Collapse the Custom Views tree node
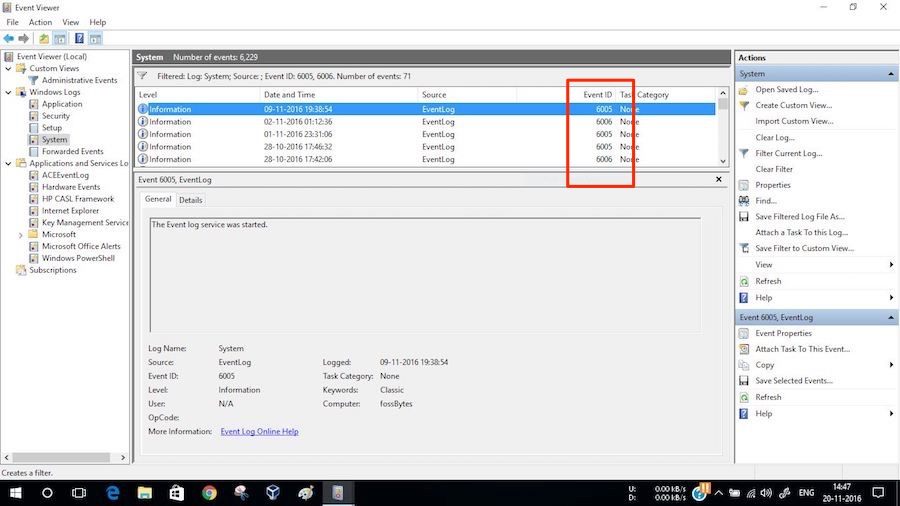Image resolution: width=900 pixels, height=506 pixels. [x=8, y=68]
